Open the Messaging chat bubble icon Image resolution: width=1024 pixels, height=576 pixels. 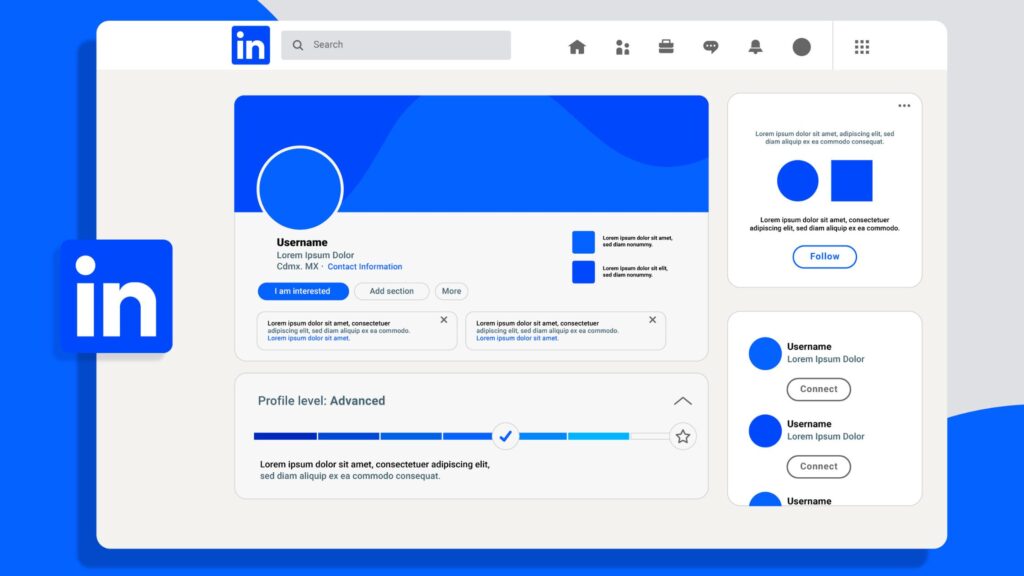tap(711, 47)
